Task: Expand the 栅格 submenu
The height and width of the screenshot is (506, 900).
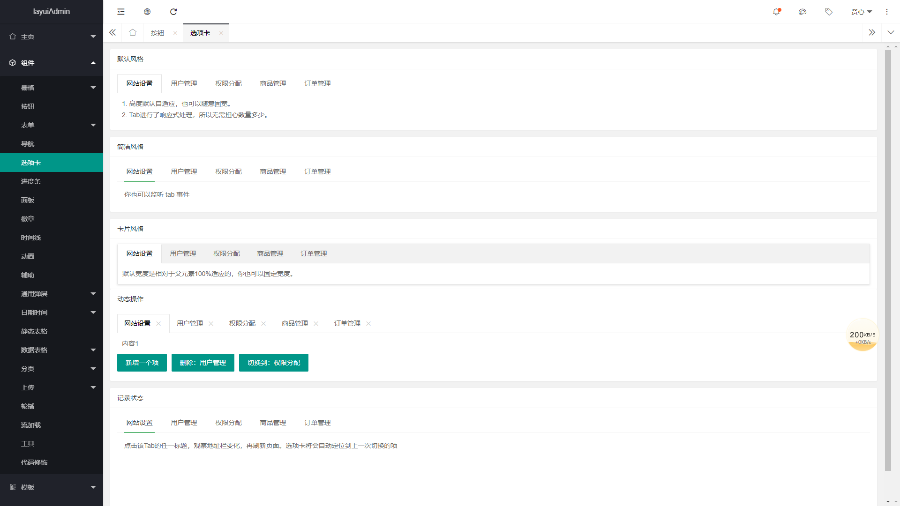Action: point(52,88)
